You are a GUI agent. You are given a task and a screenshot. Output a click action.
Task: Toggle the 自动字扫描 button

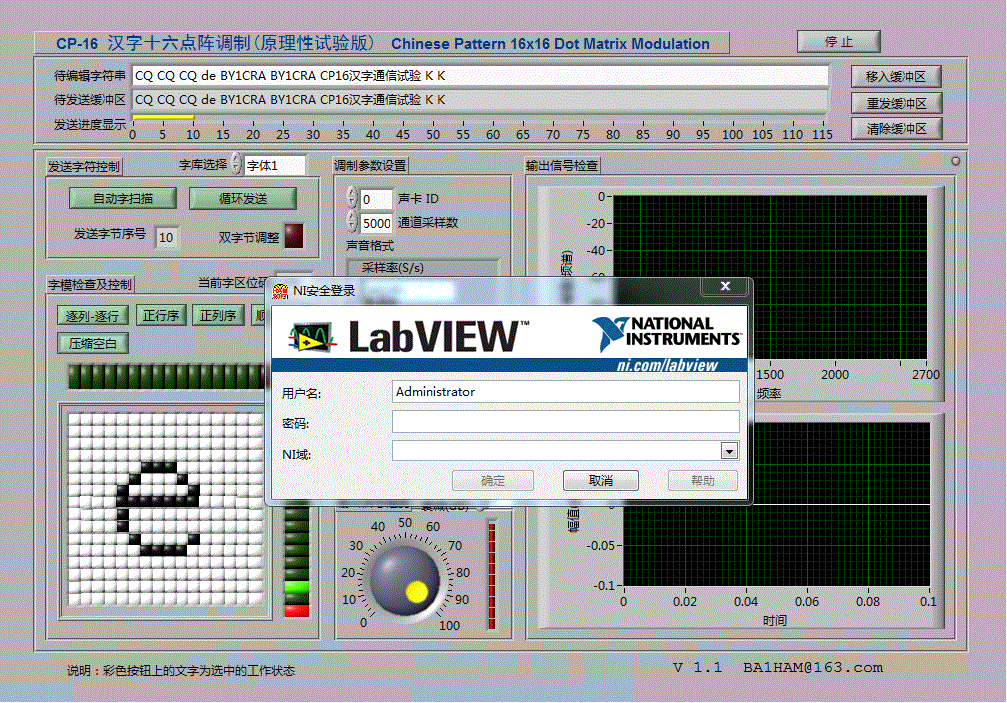coord(123,198)
